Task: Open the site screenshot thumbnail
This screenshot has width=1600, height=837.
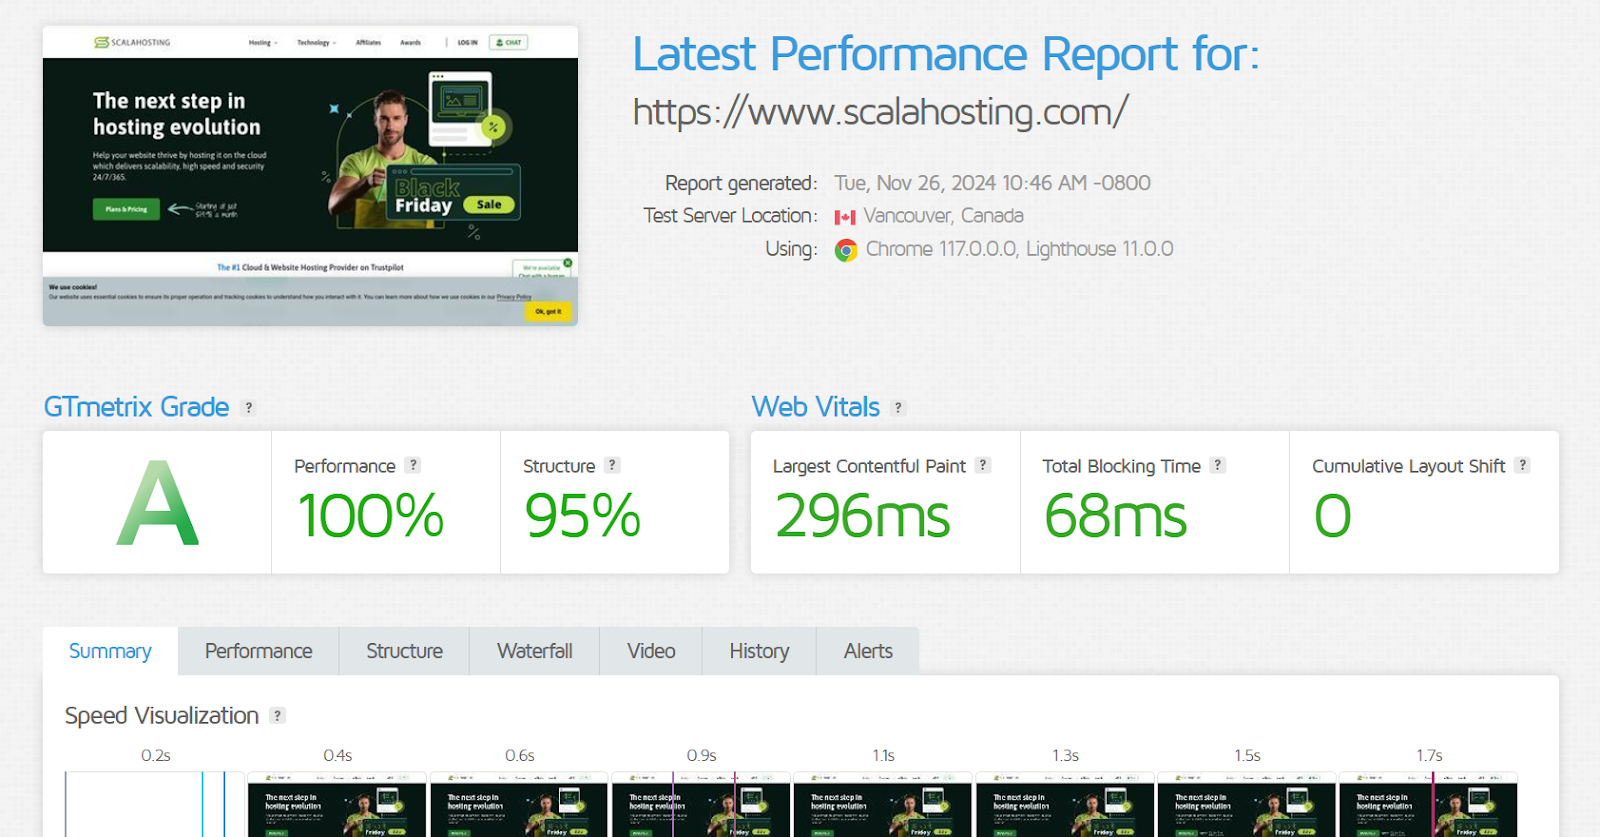Action: (310, 176)
